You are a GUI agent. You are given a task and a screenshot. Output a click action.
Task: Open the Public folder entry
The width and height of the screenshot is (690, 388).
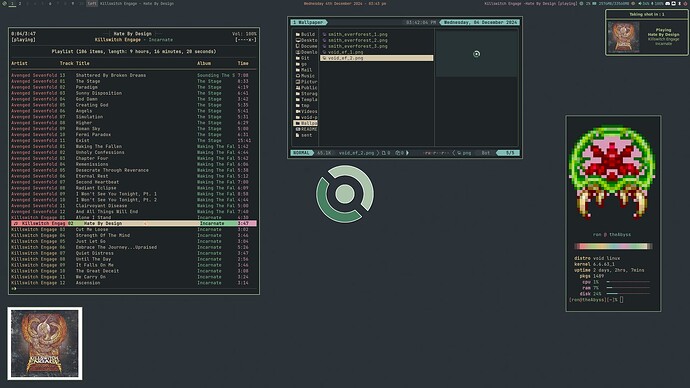305,88
